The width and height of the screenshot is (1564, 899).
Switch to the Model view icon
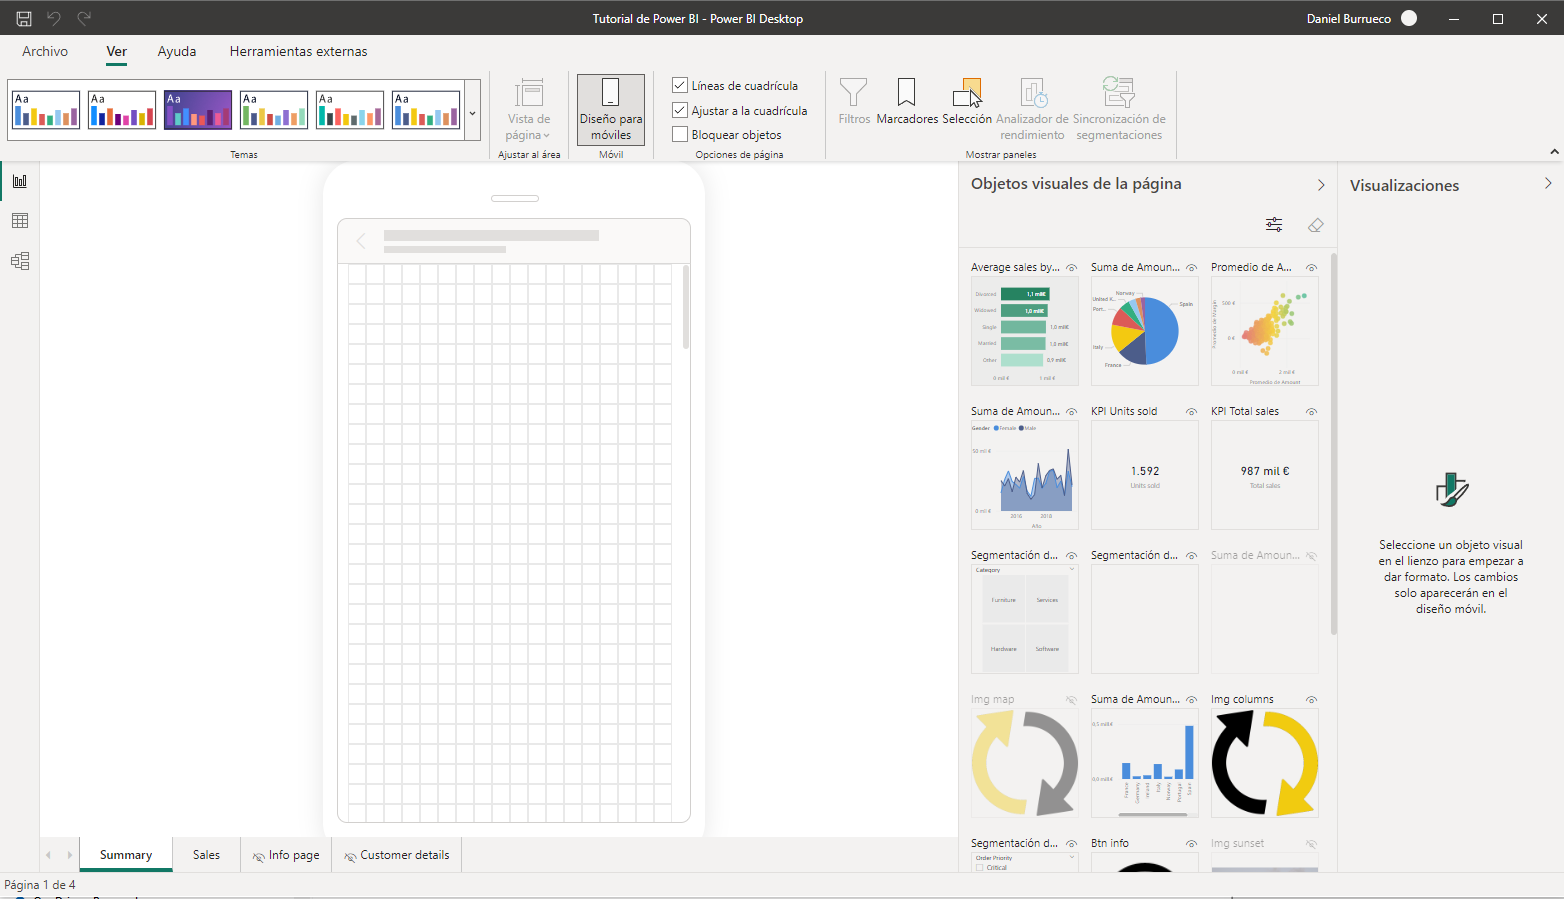click(x=20, y=261)
